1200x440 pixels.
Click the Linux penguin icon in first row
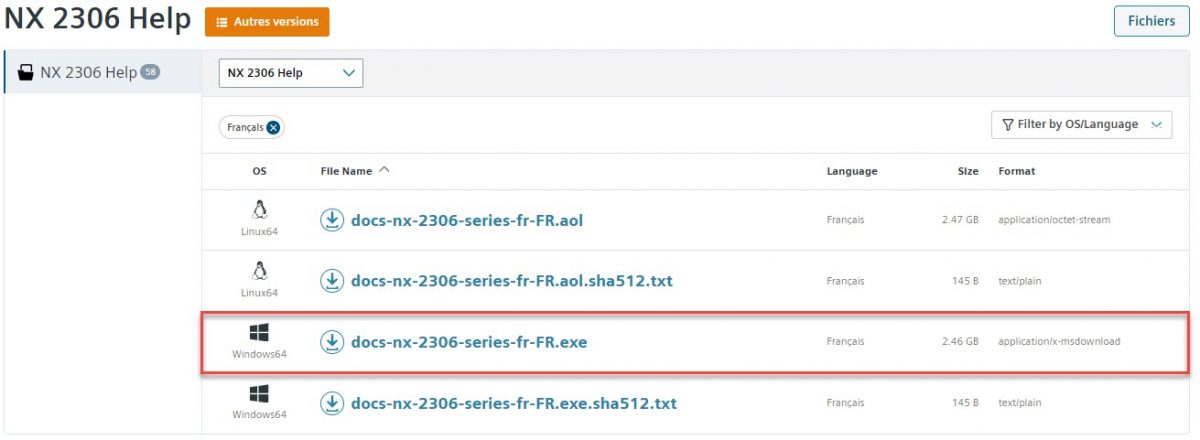click(260, 210)
